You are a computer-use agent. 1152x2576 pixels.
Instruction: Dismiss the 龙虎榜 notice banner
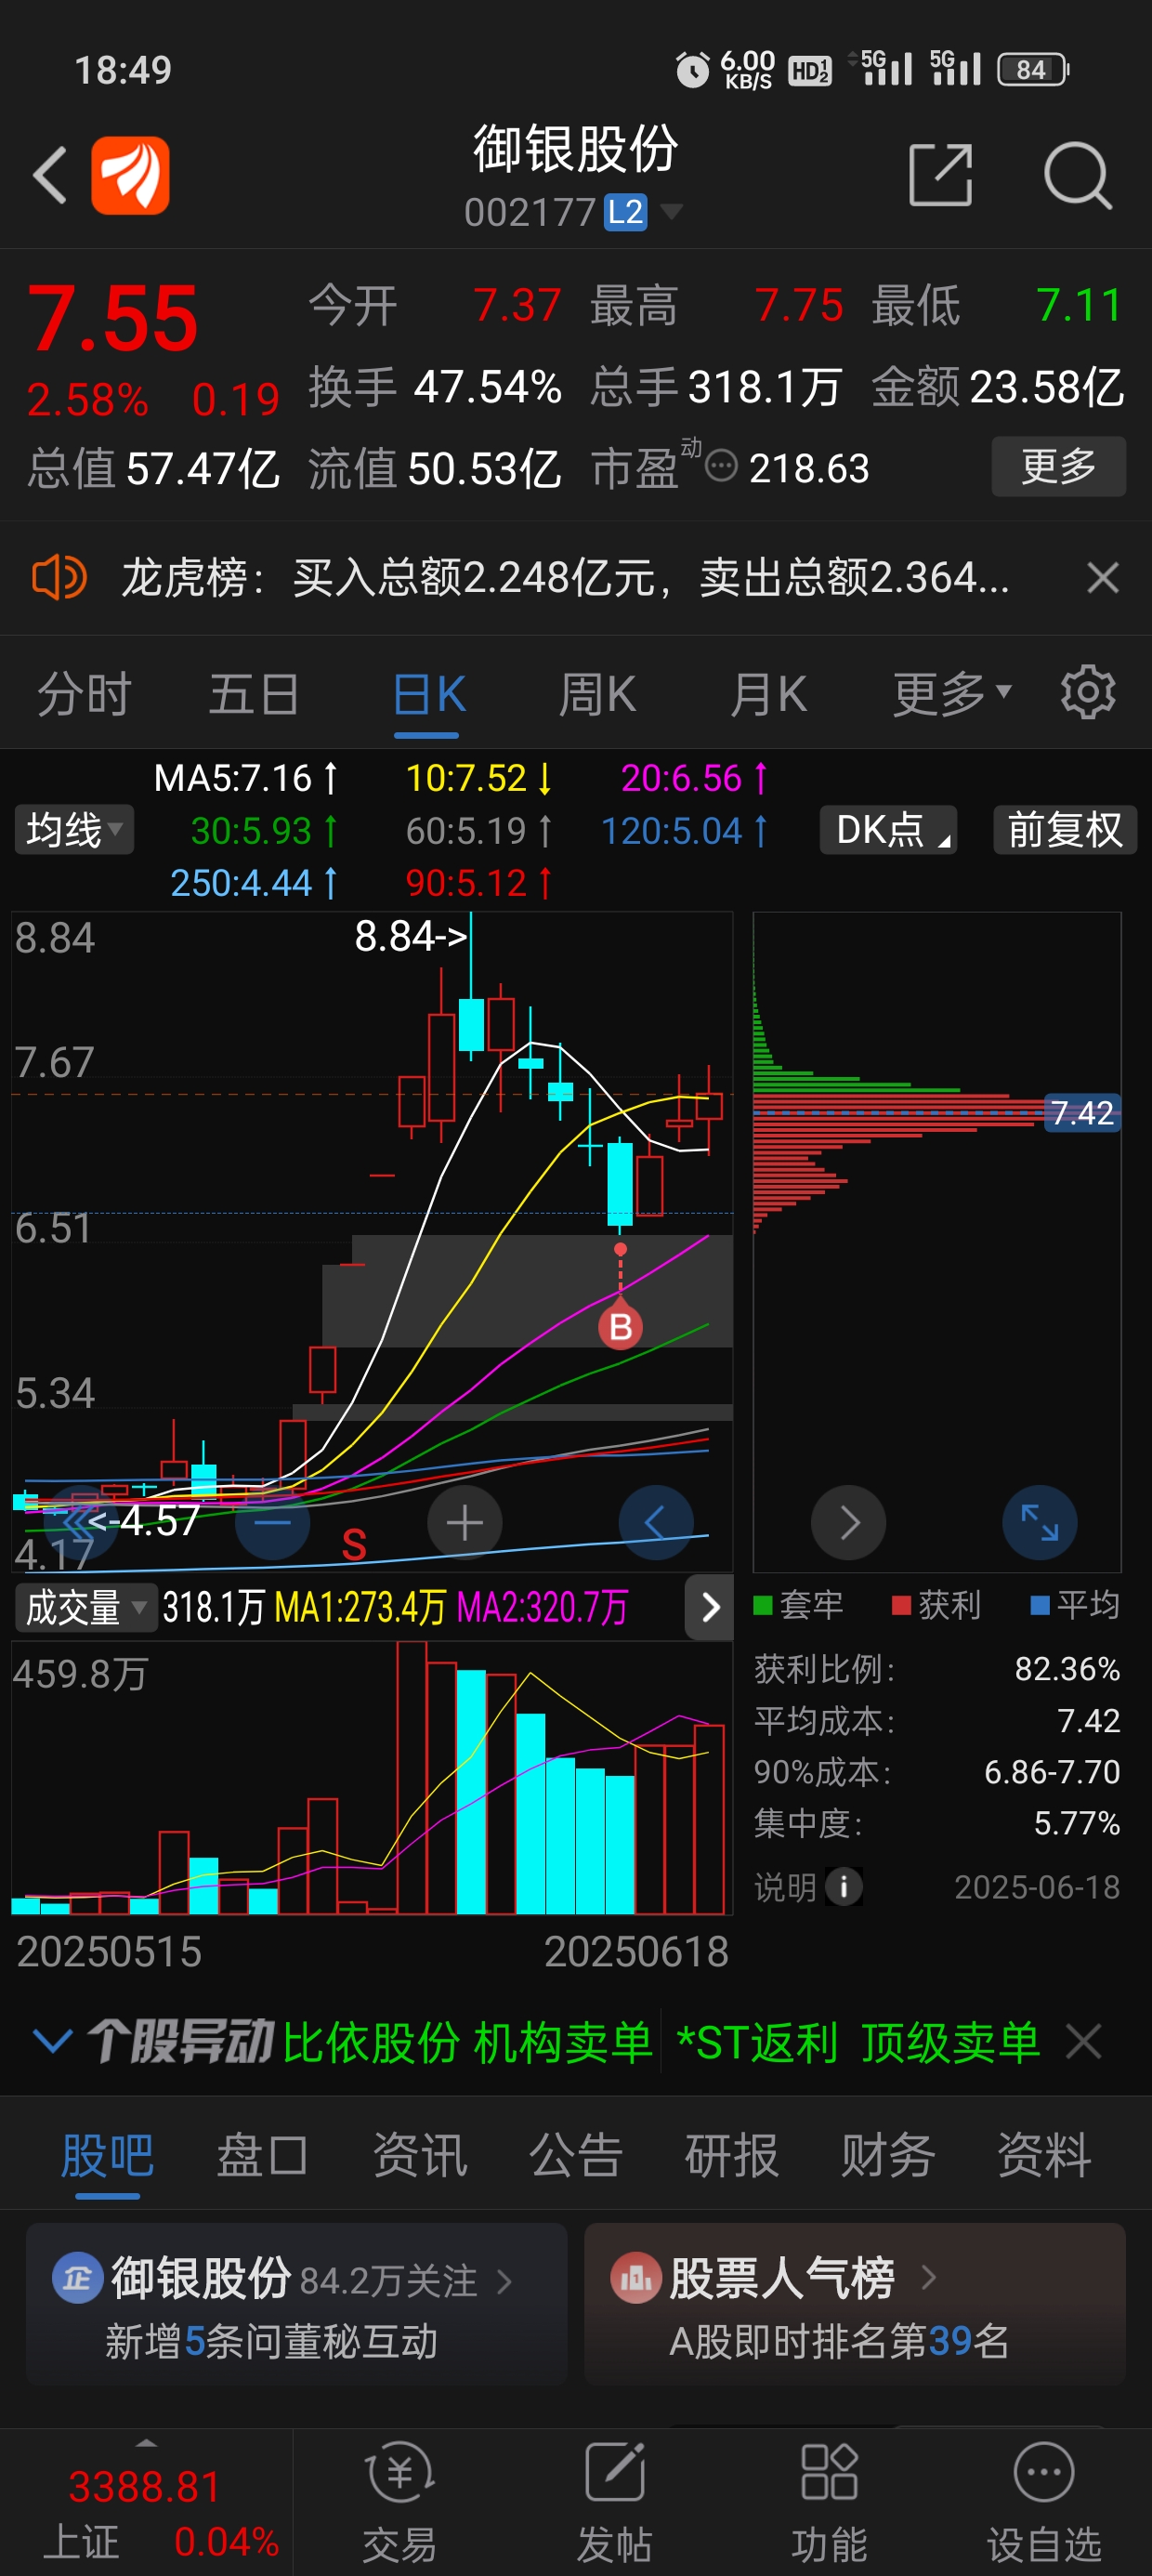point(1102,577)
